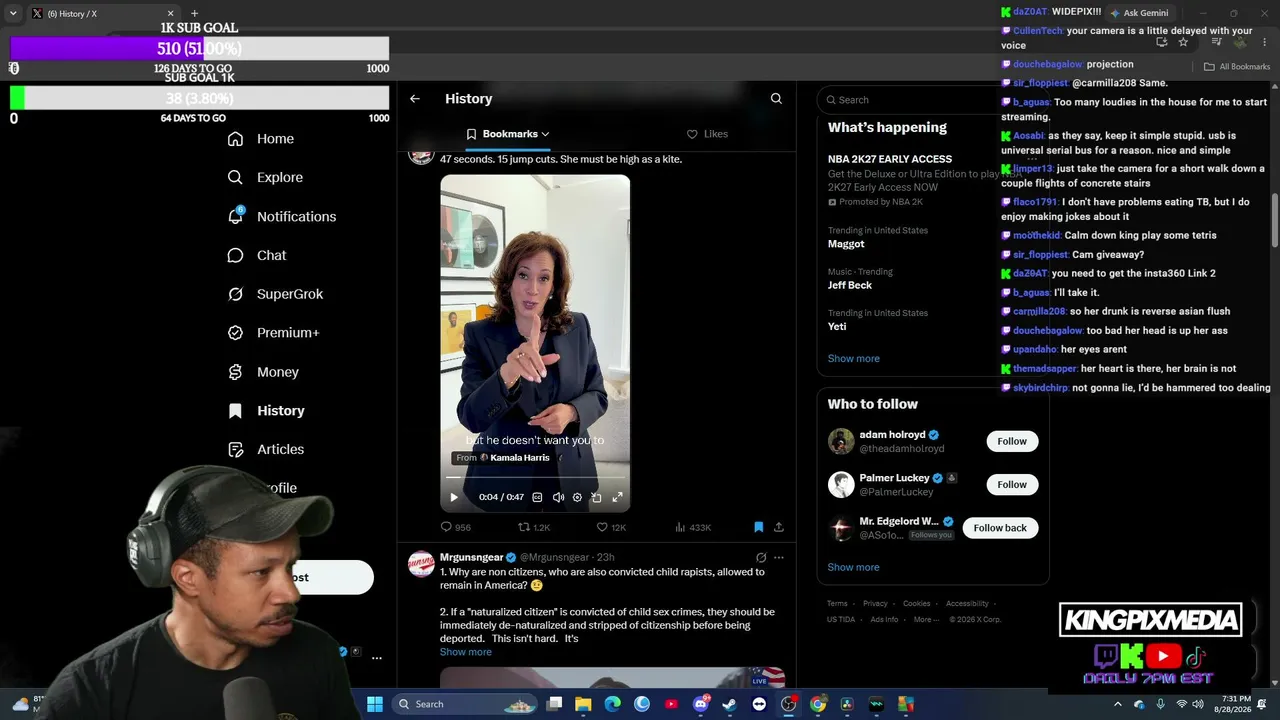Viewport: 1280px width, 720px height.
Task: Expand Mrgunsngear post with Show more
Action: tap(466, 652)
